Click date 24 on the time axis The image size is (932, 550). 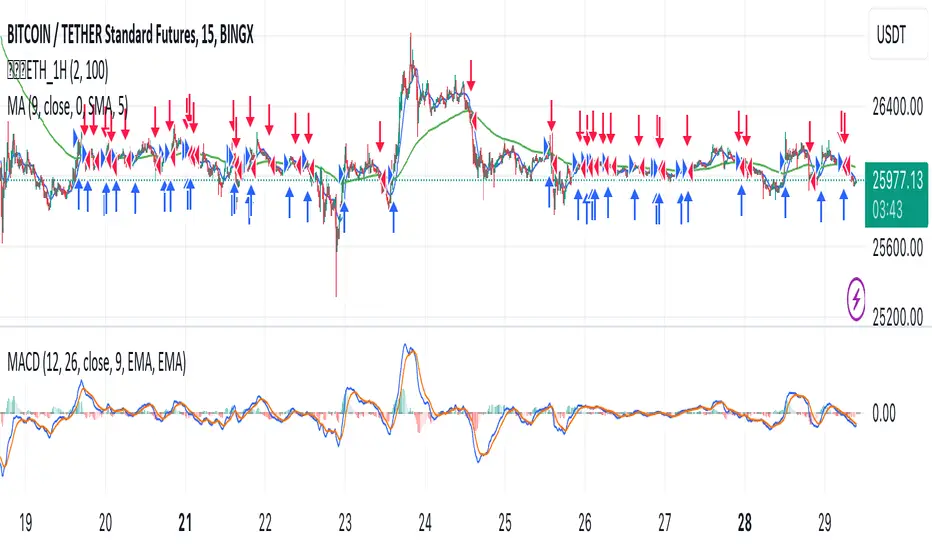click(x=425, y=523)
